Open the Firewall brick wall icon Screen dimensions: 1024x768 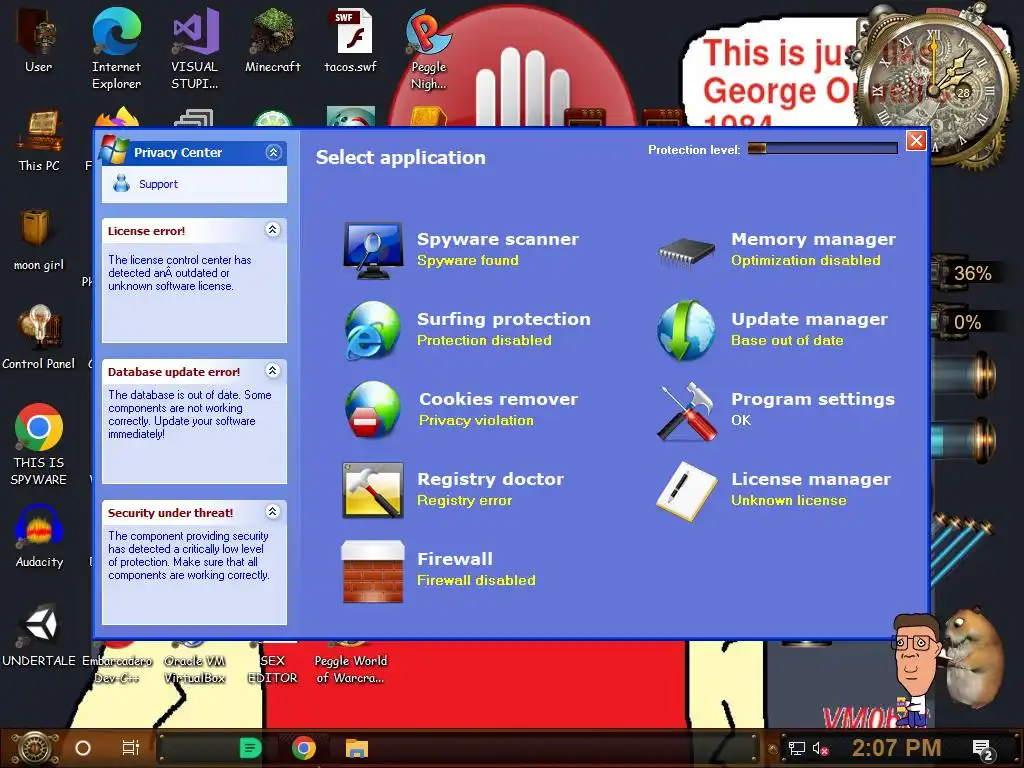coord(372,571)
